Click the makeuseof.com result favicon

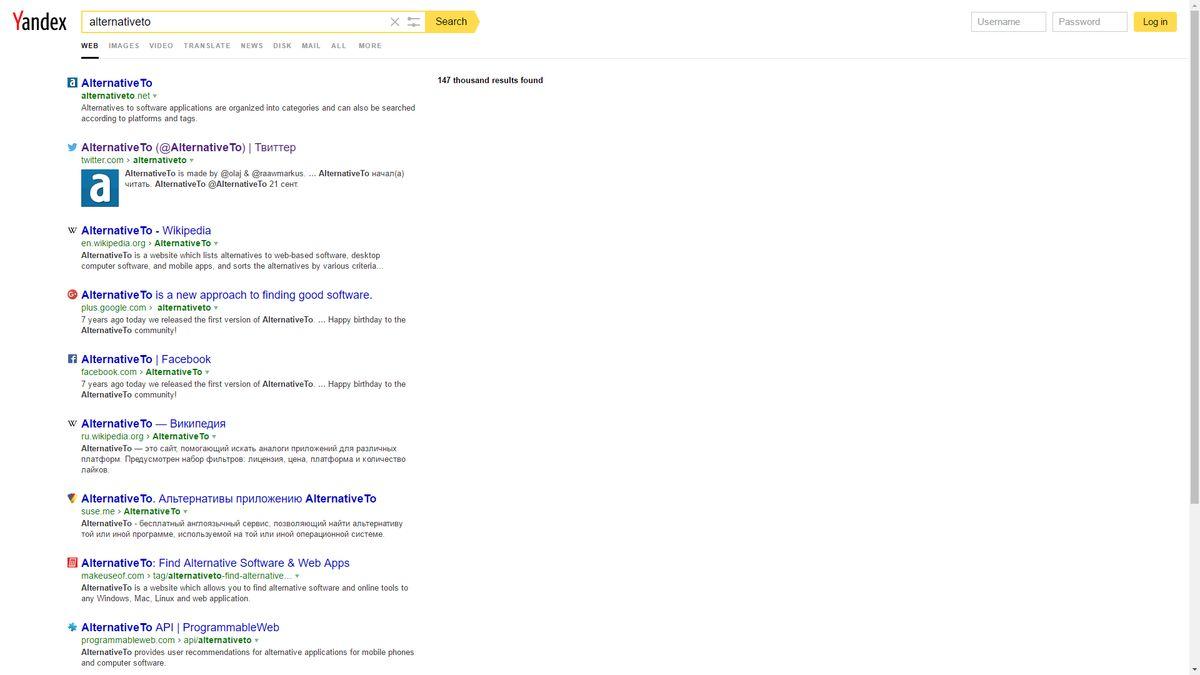[x=72, y=563]
